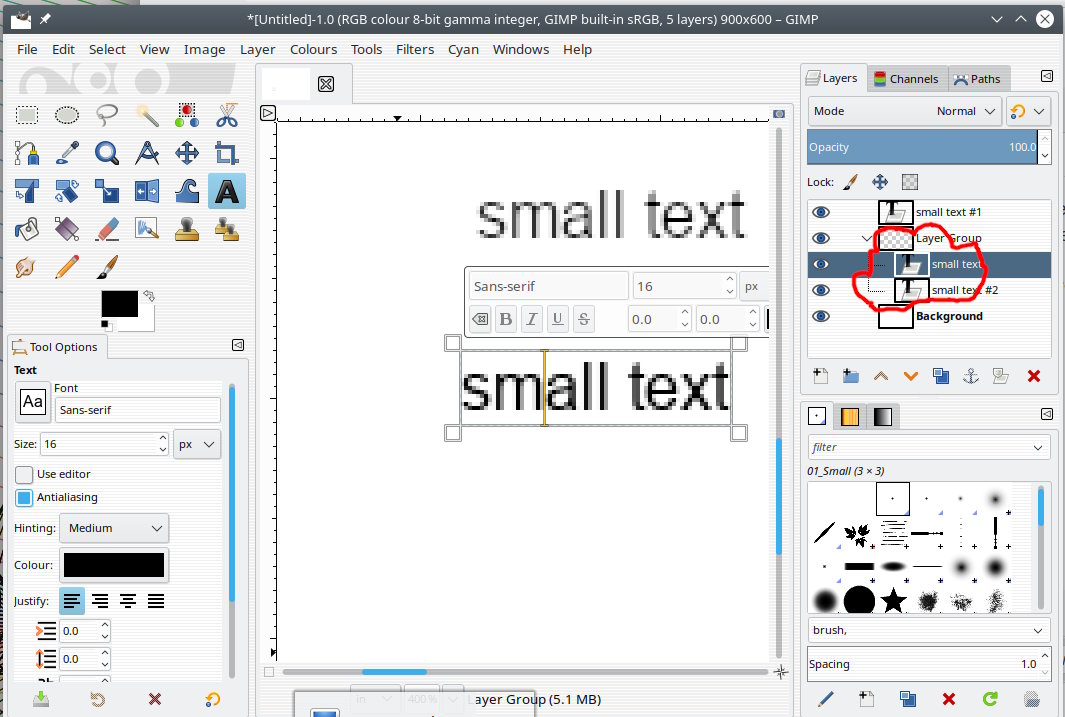The image size is (1065, 717).
Task: Switch to the Channels tab
Action: click(x=905, y=78)
